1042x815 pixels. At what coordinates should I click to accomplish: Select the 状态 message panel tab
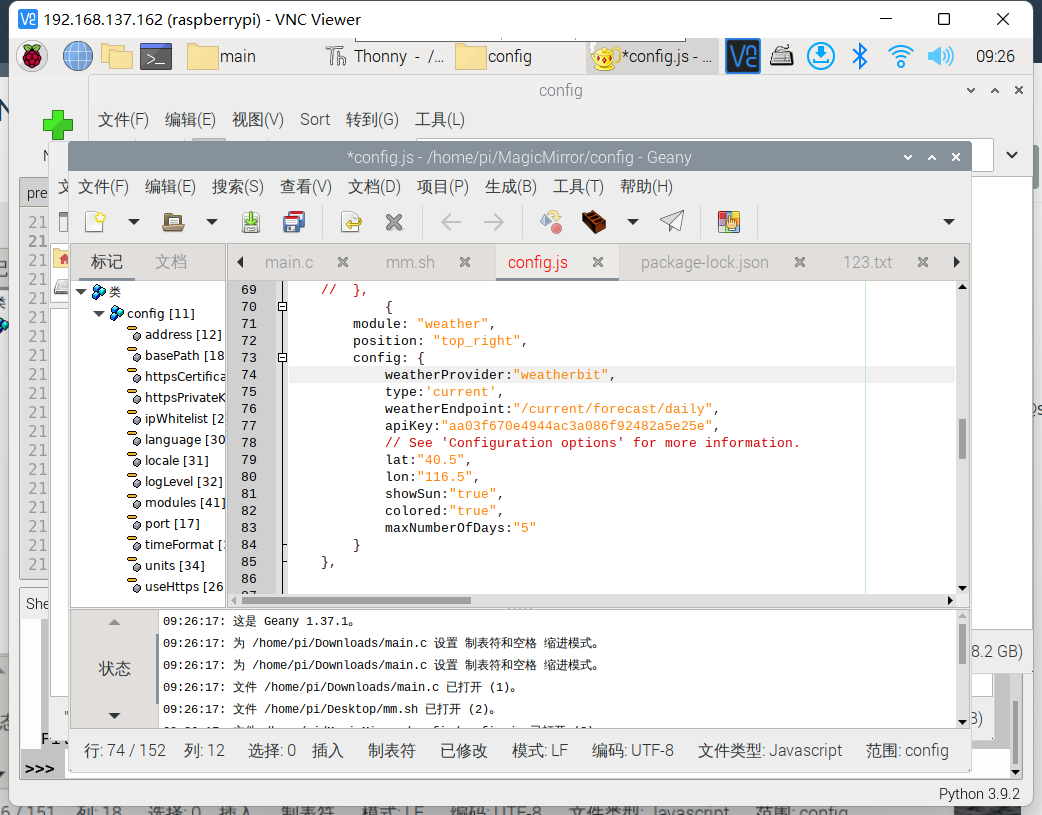point(114,668)
